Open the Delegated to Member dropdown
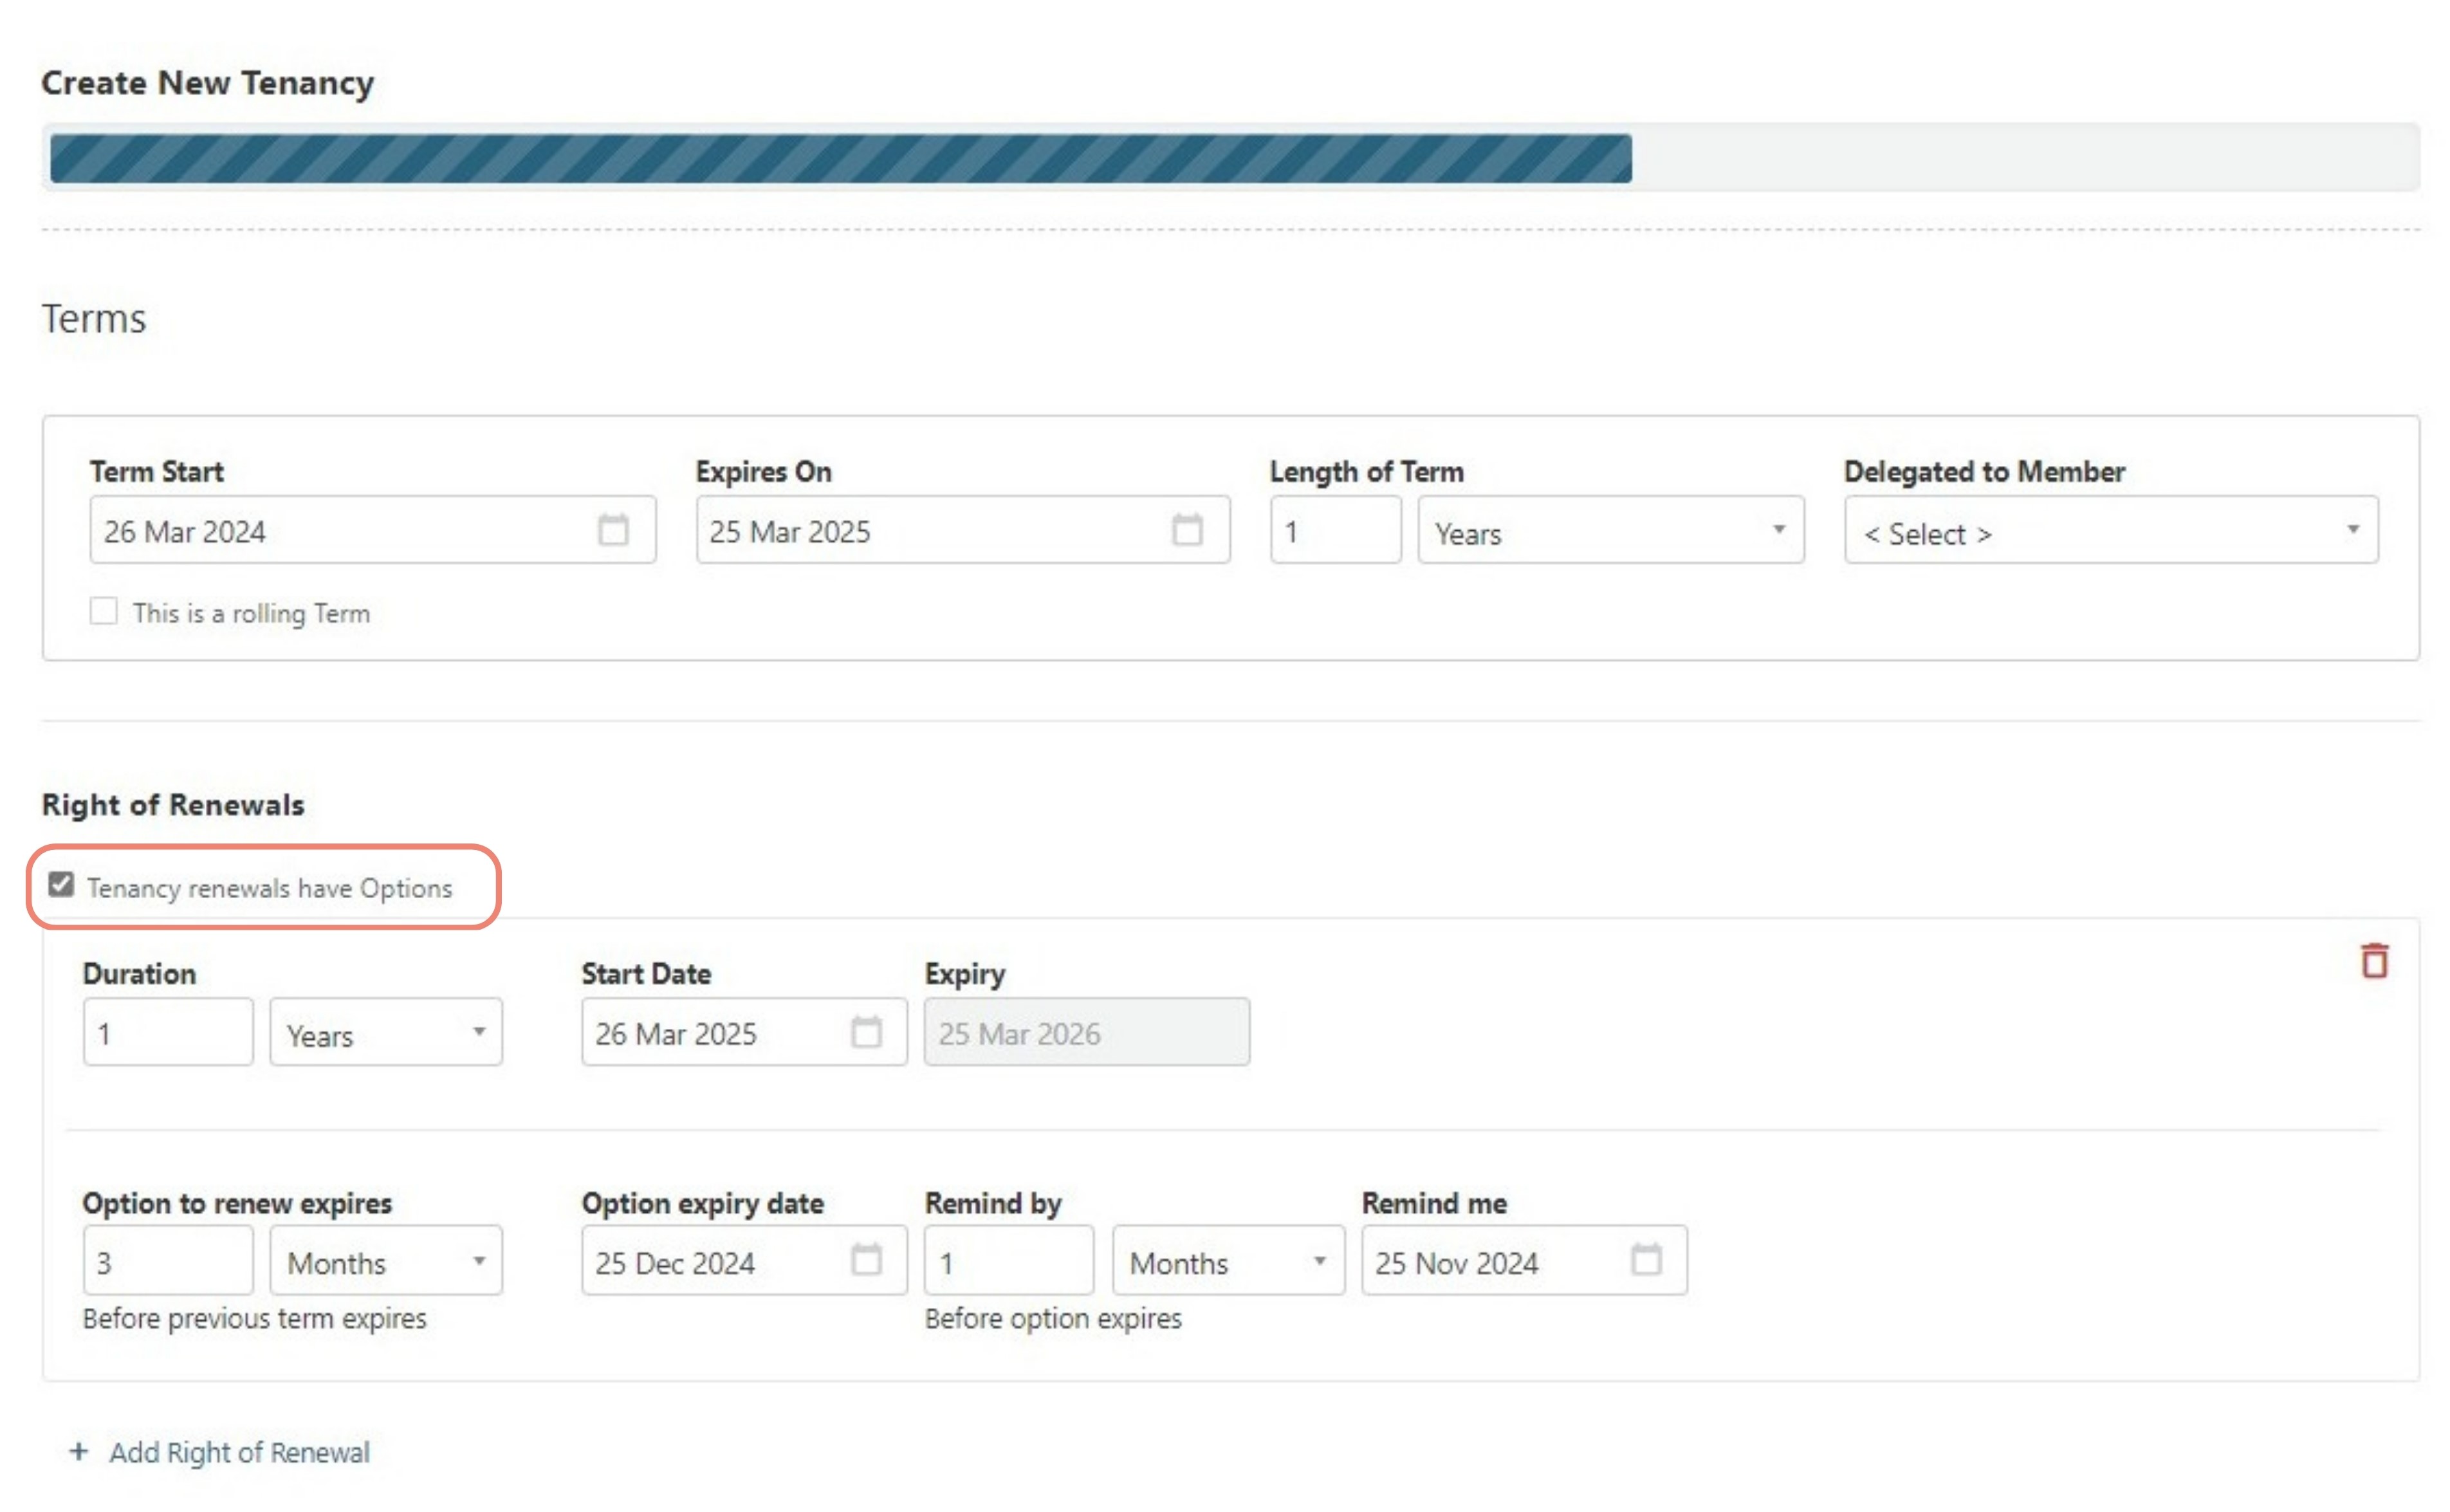The height and width of the screenshot is (1512, 2450). click(2111, 530)
